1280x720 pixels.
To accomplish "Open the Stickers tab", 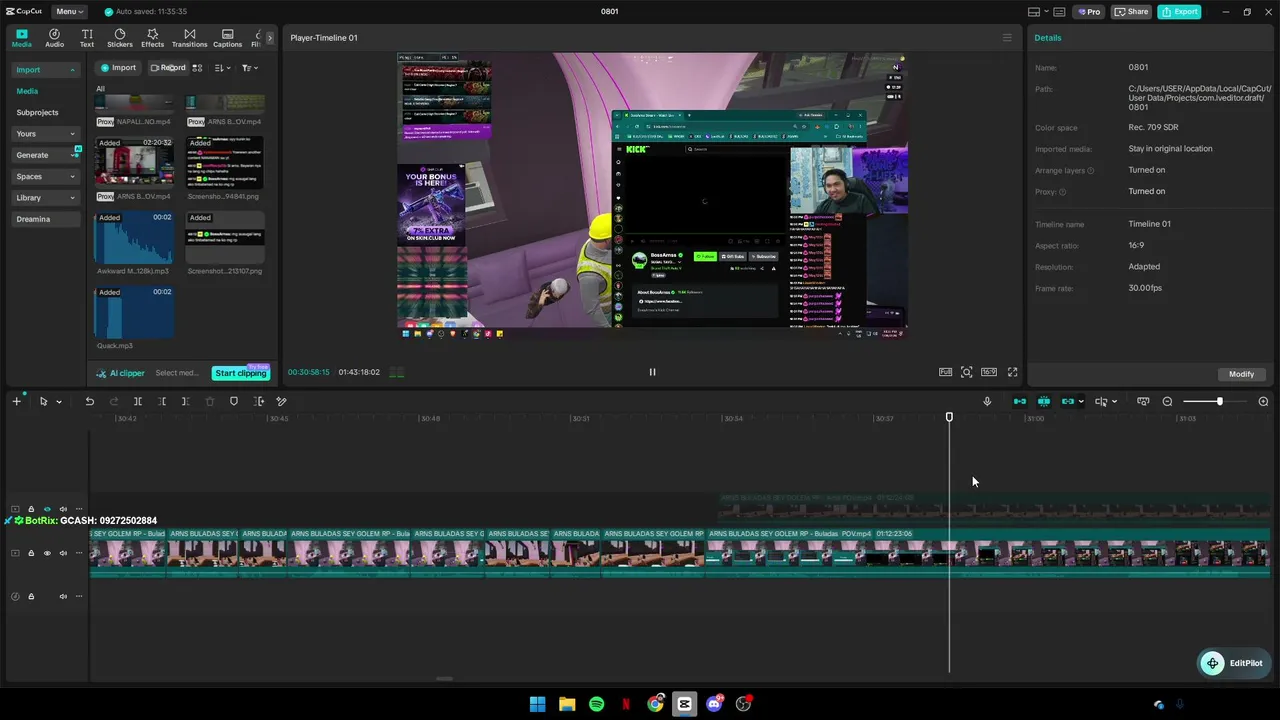I will pos(120,38).
